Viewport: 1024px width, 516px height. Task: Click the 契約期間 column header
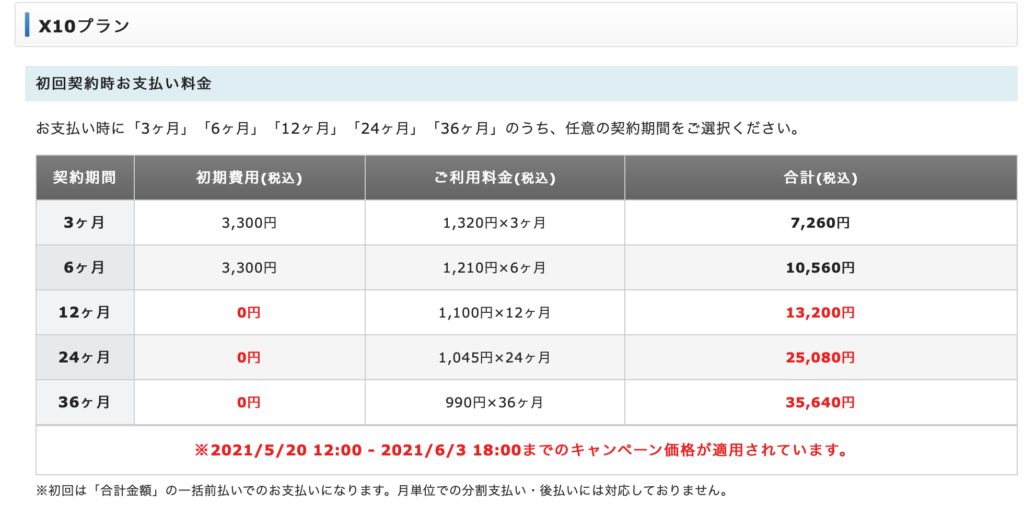pyautogui.click(x=85, y=178)
